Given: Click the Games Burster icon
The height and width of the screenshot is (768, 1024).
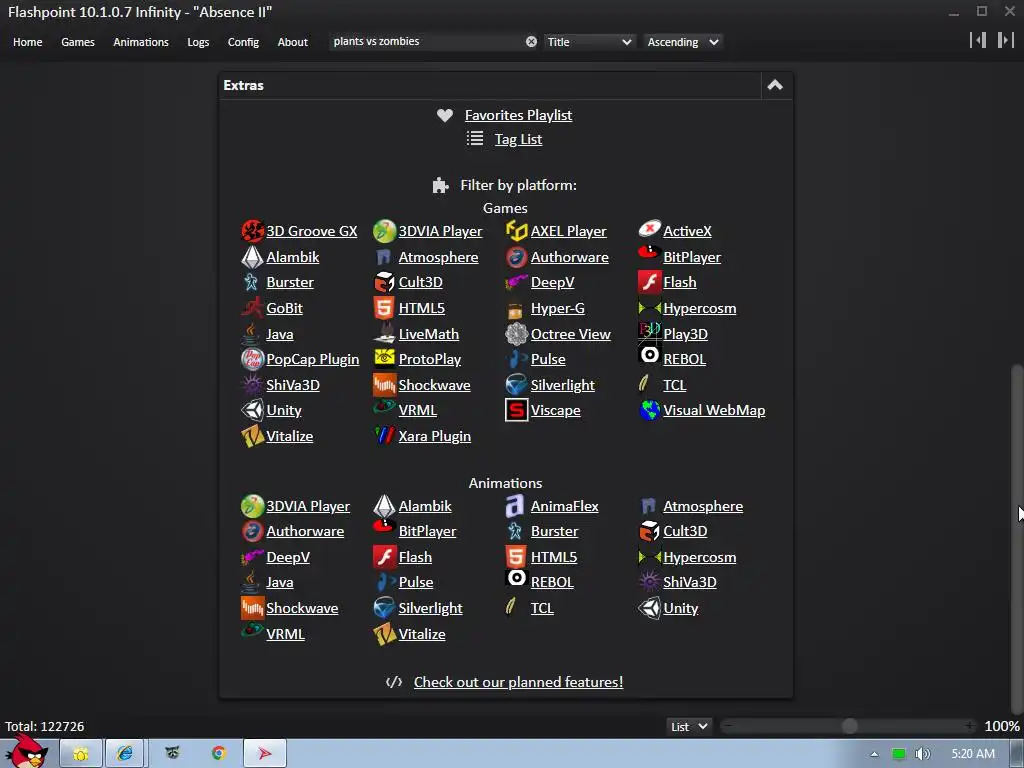Looking at the screenshot, I should pos(252,281).
